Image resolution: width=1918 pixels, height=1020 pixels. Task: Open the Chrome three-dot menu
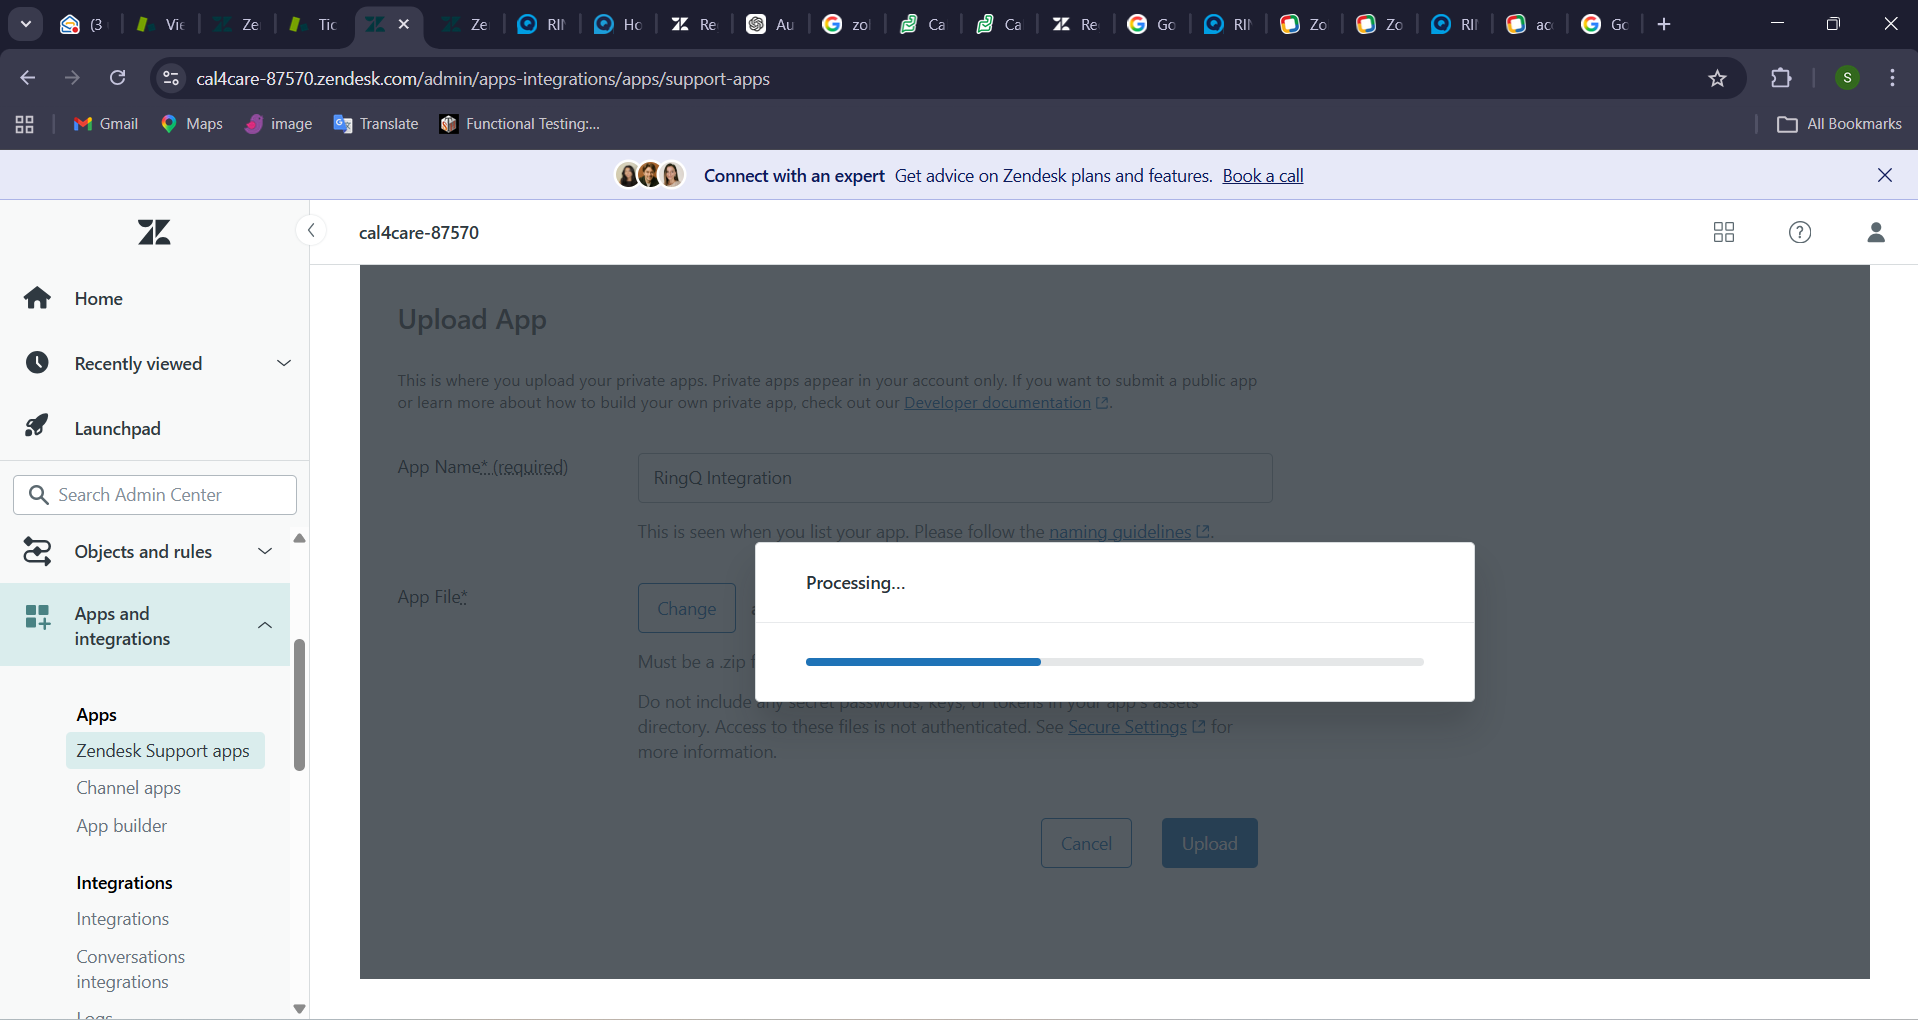click(x=1893, y=78)
